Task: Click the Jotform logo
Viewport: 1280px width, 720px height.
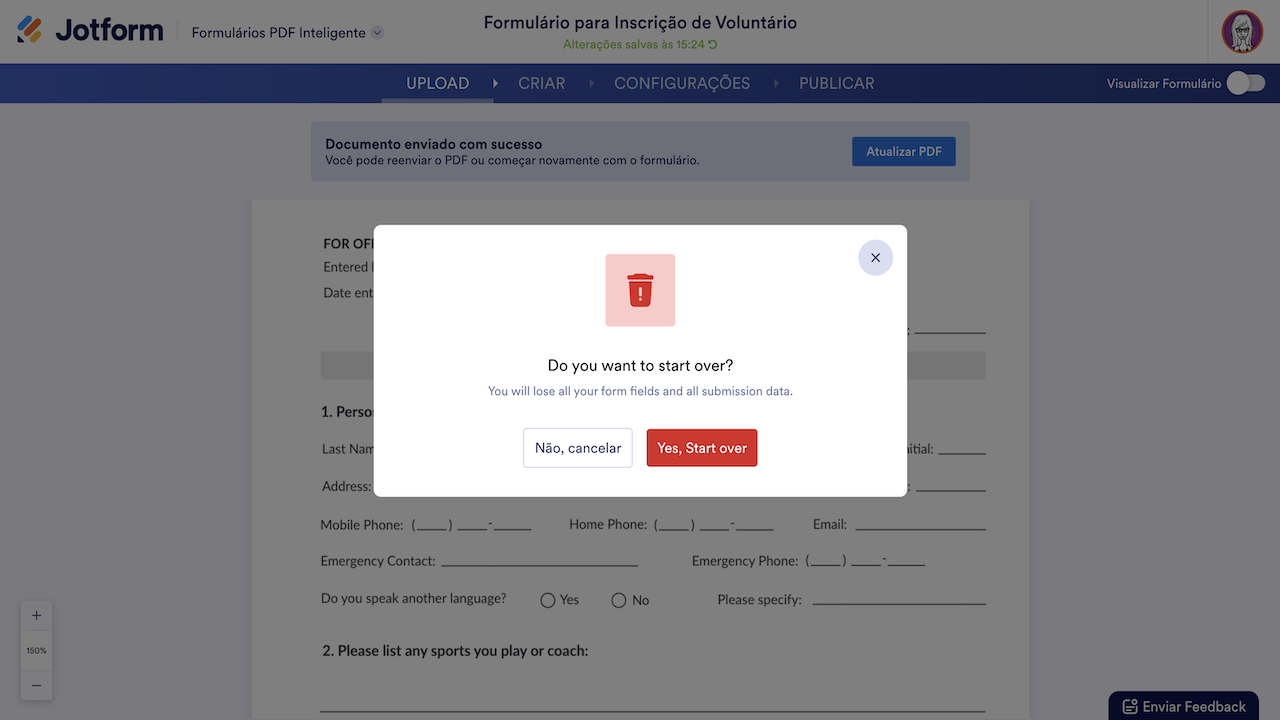Action: pos(90,30)
